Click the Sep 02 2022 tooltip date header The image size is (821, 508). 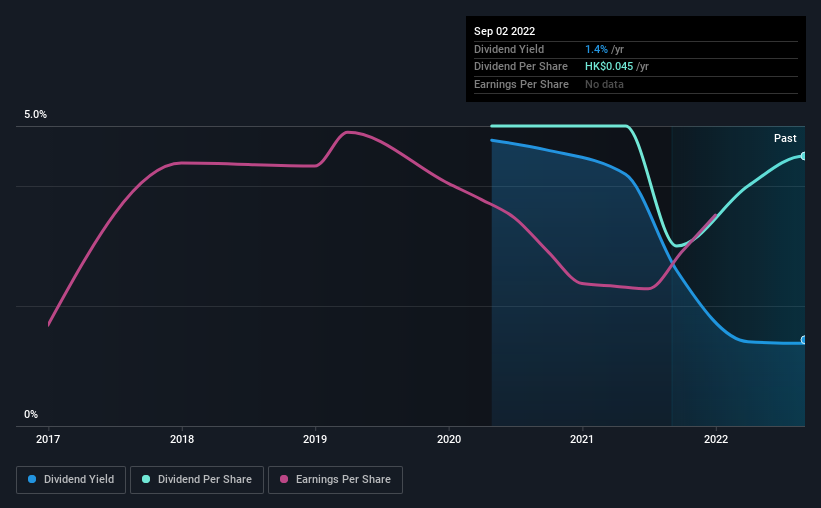click(x=505, y=31)
